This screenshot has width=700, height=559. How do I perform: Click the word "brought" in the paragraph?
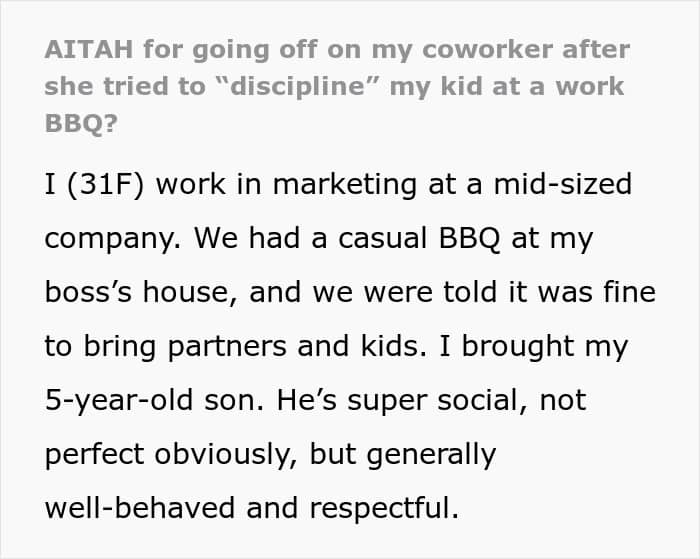[x=517, y=346]
